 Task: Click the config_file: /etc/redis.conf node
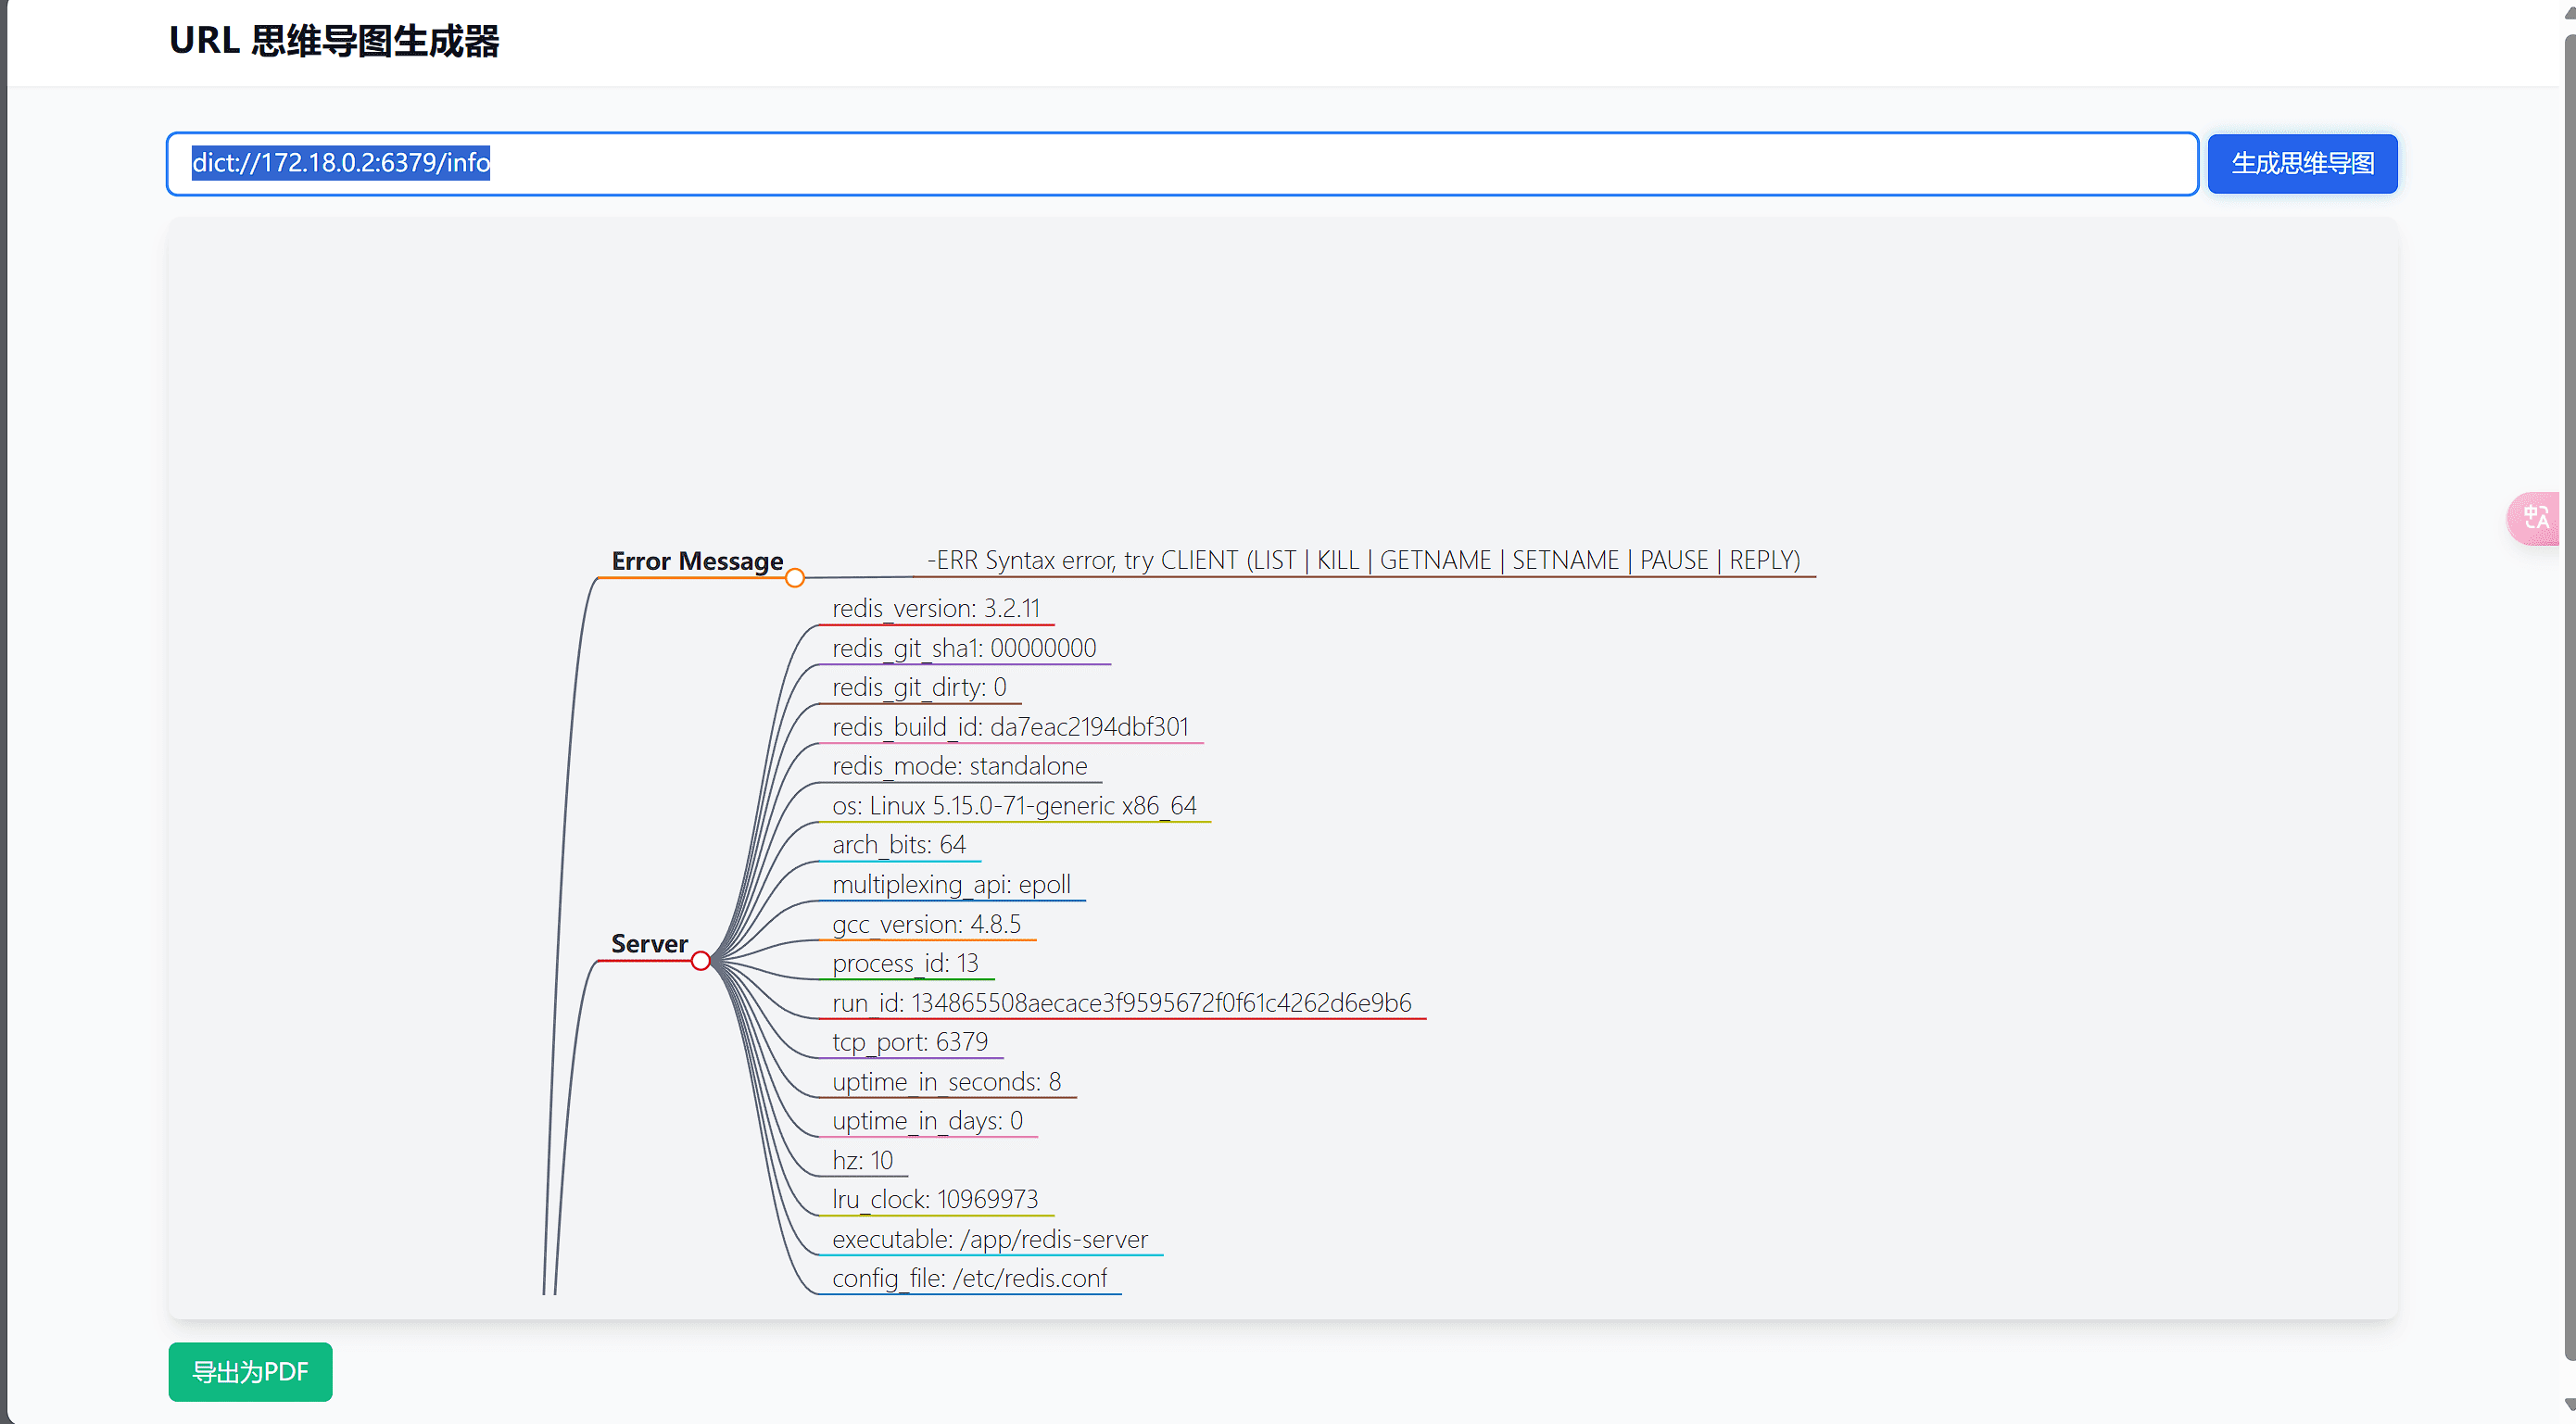click(969, 1278)
